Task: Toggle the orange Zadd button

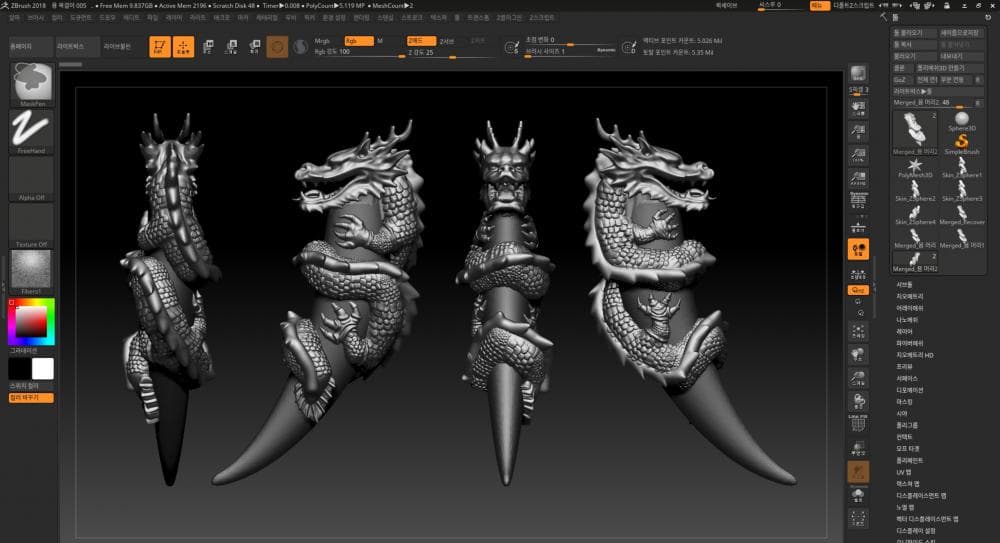Action: (x=421, y=41)
